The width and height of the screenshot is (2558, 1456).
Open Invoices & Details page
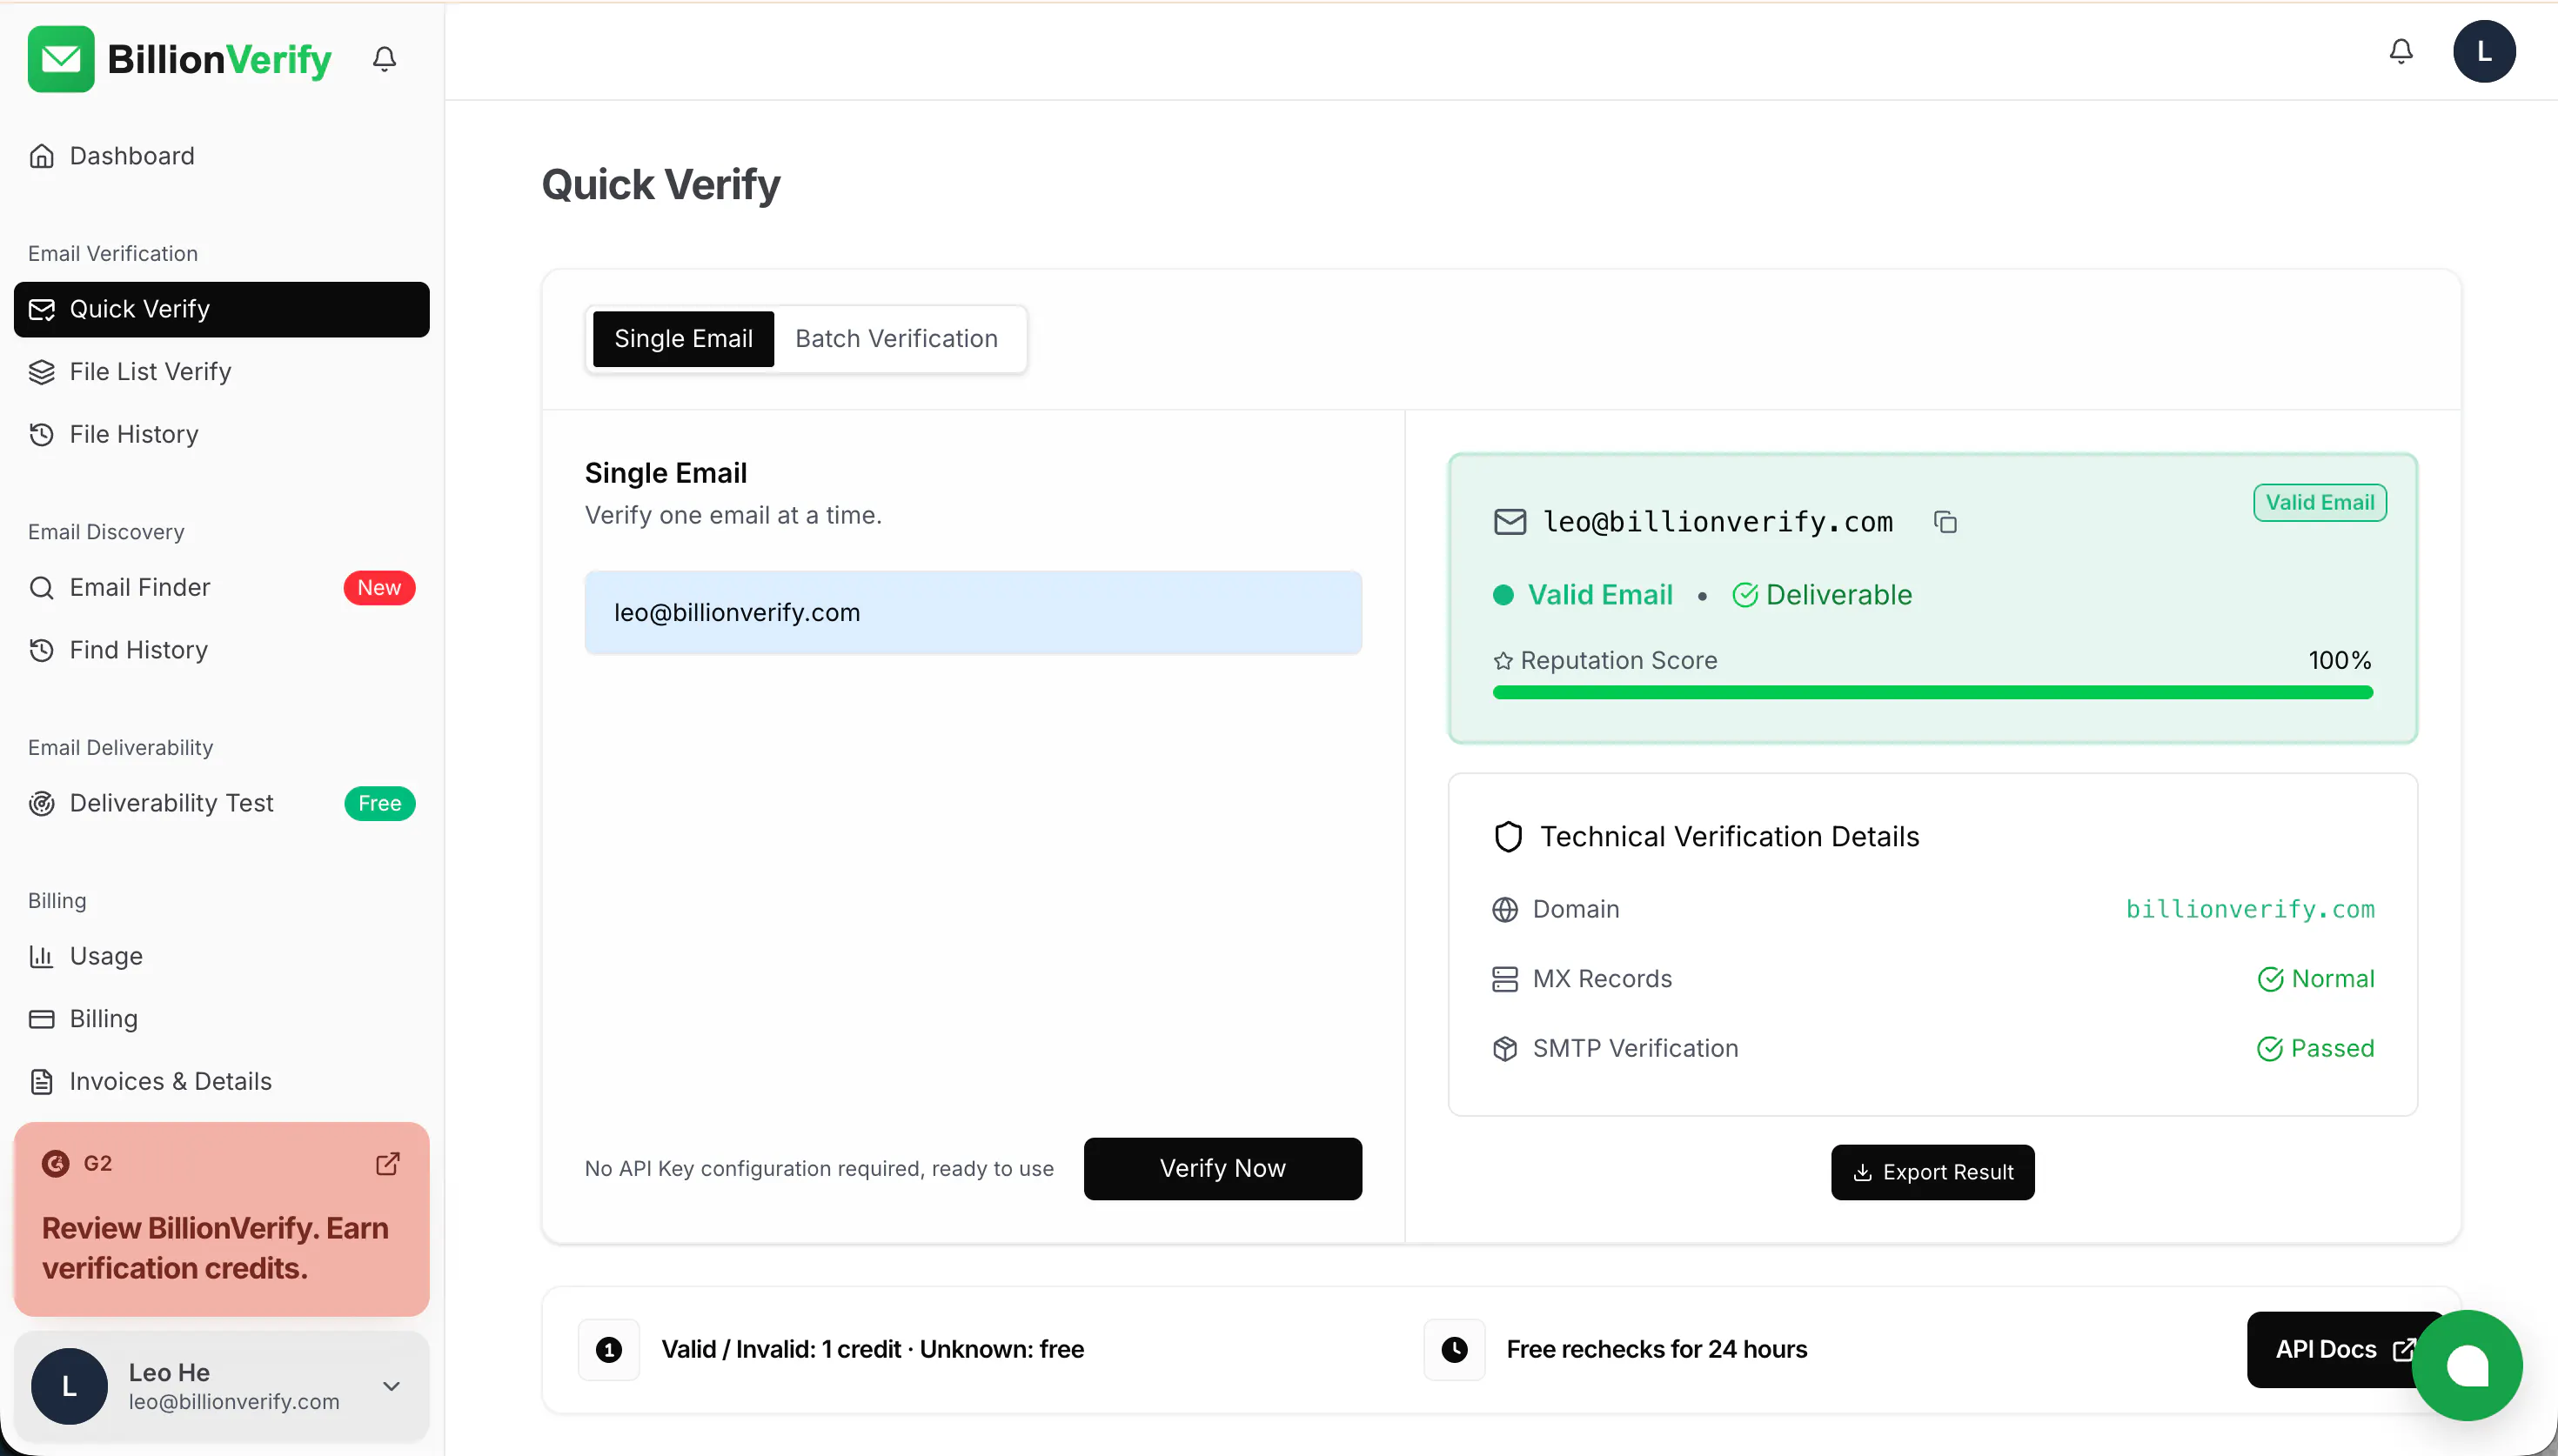222,1082
